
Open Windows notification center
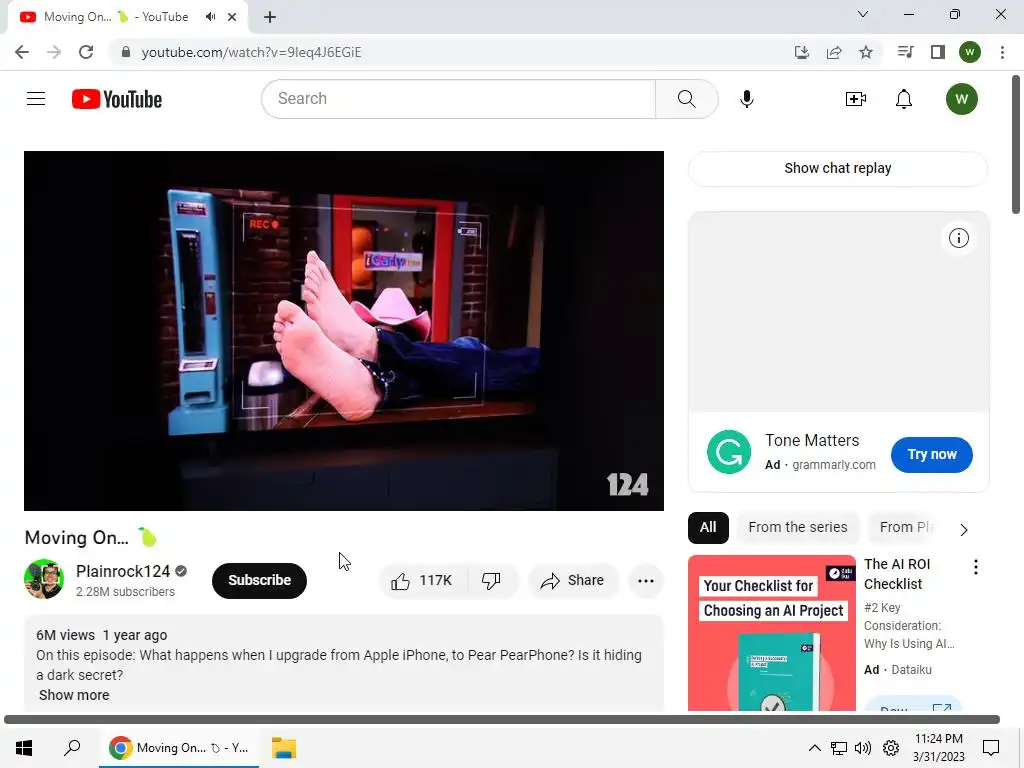991,748
